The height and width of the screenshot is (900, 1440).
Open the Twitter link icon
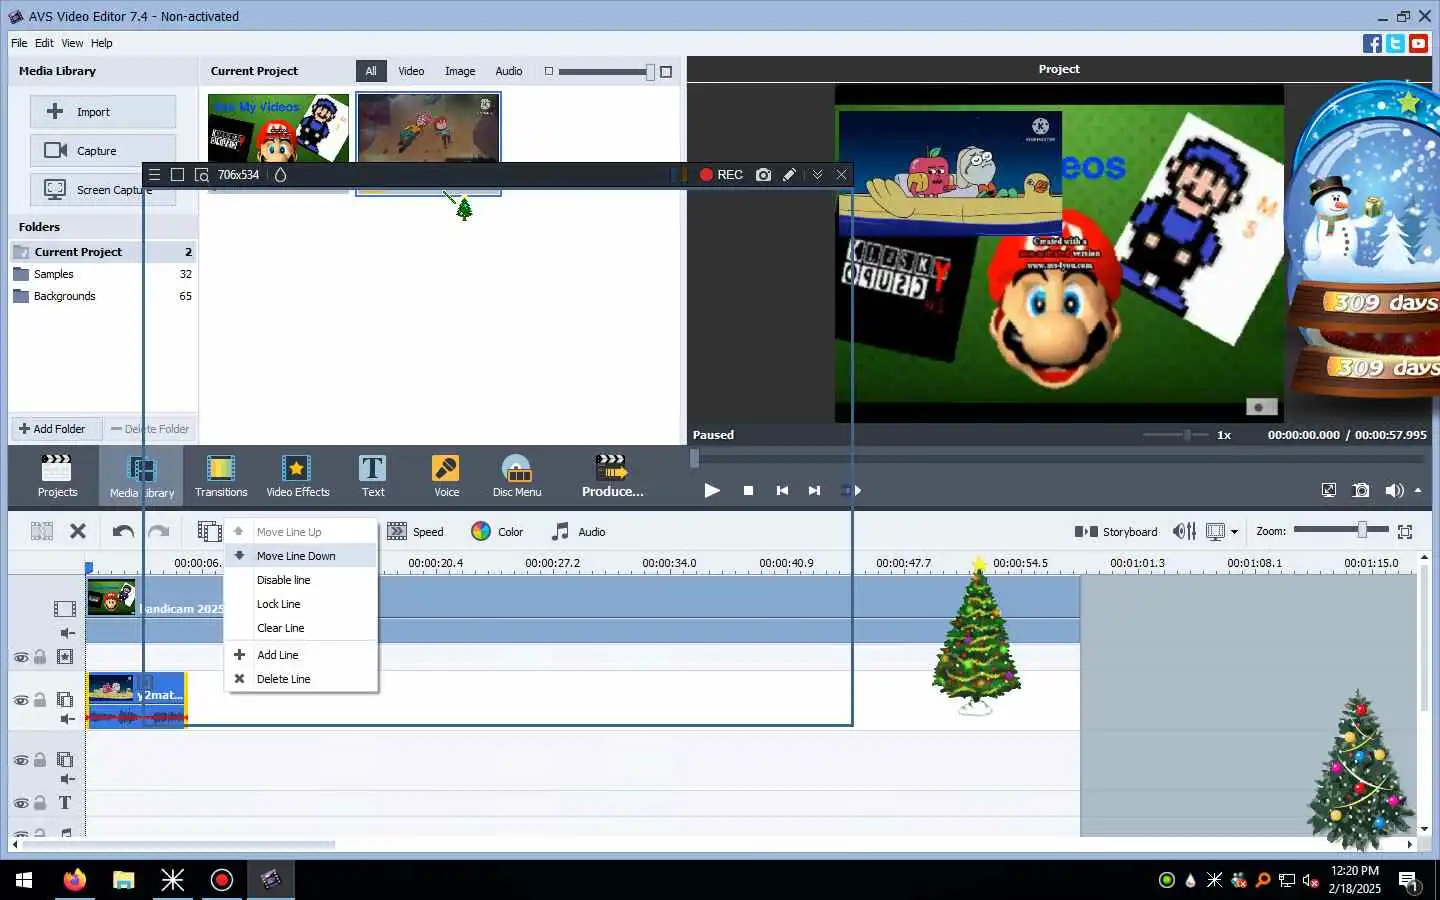(1395, 43)
